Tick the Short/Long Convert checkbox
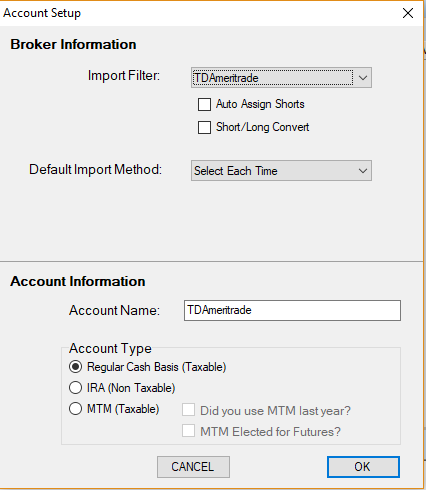 (x=204, y=127)
